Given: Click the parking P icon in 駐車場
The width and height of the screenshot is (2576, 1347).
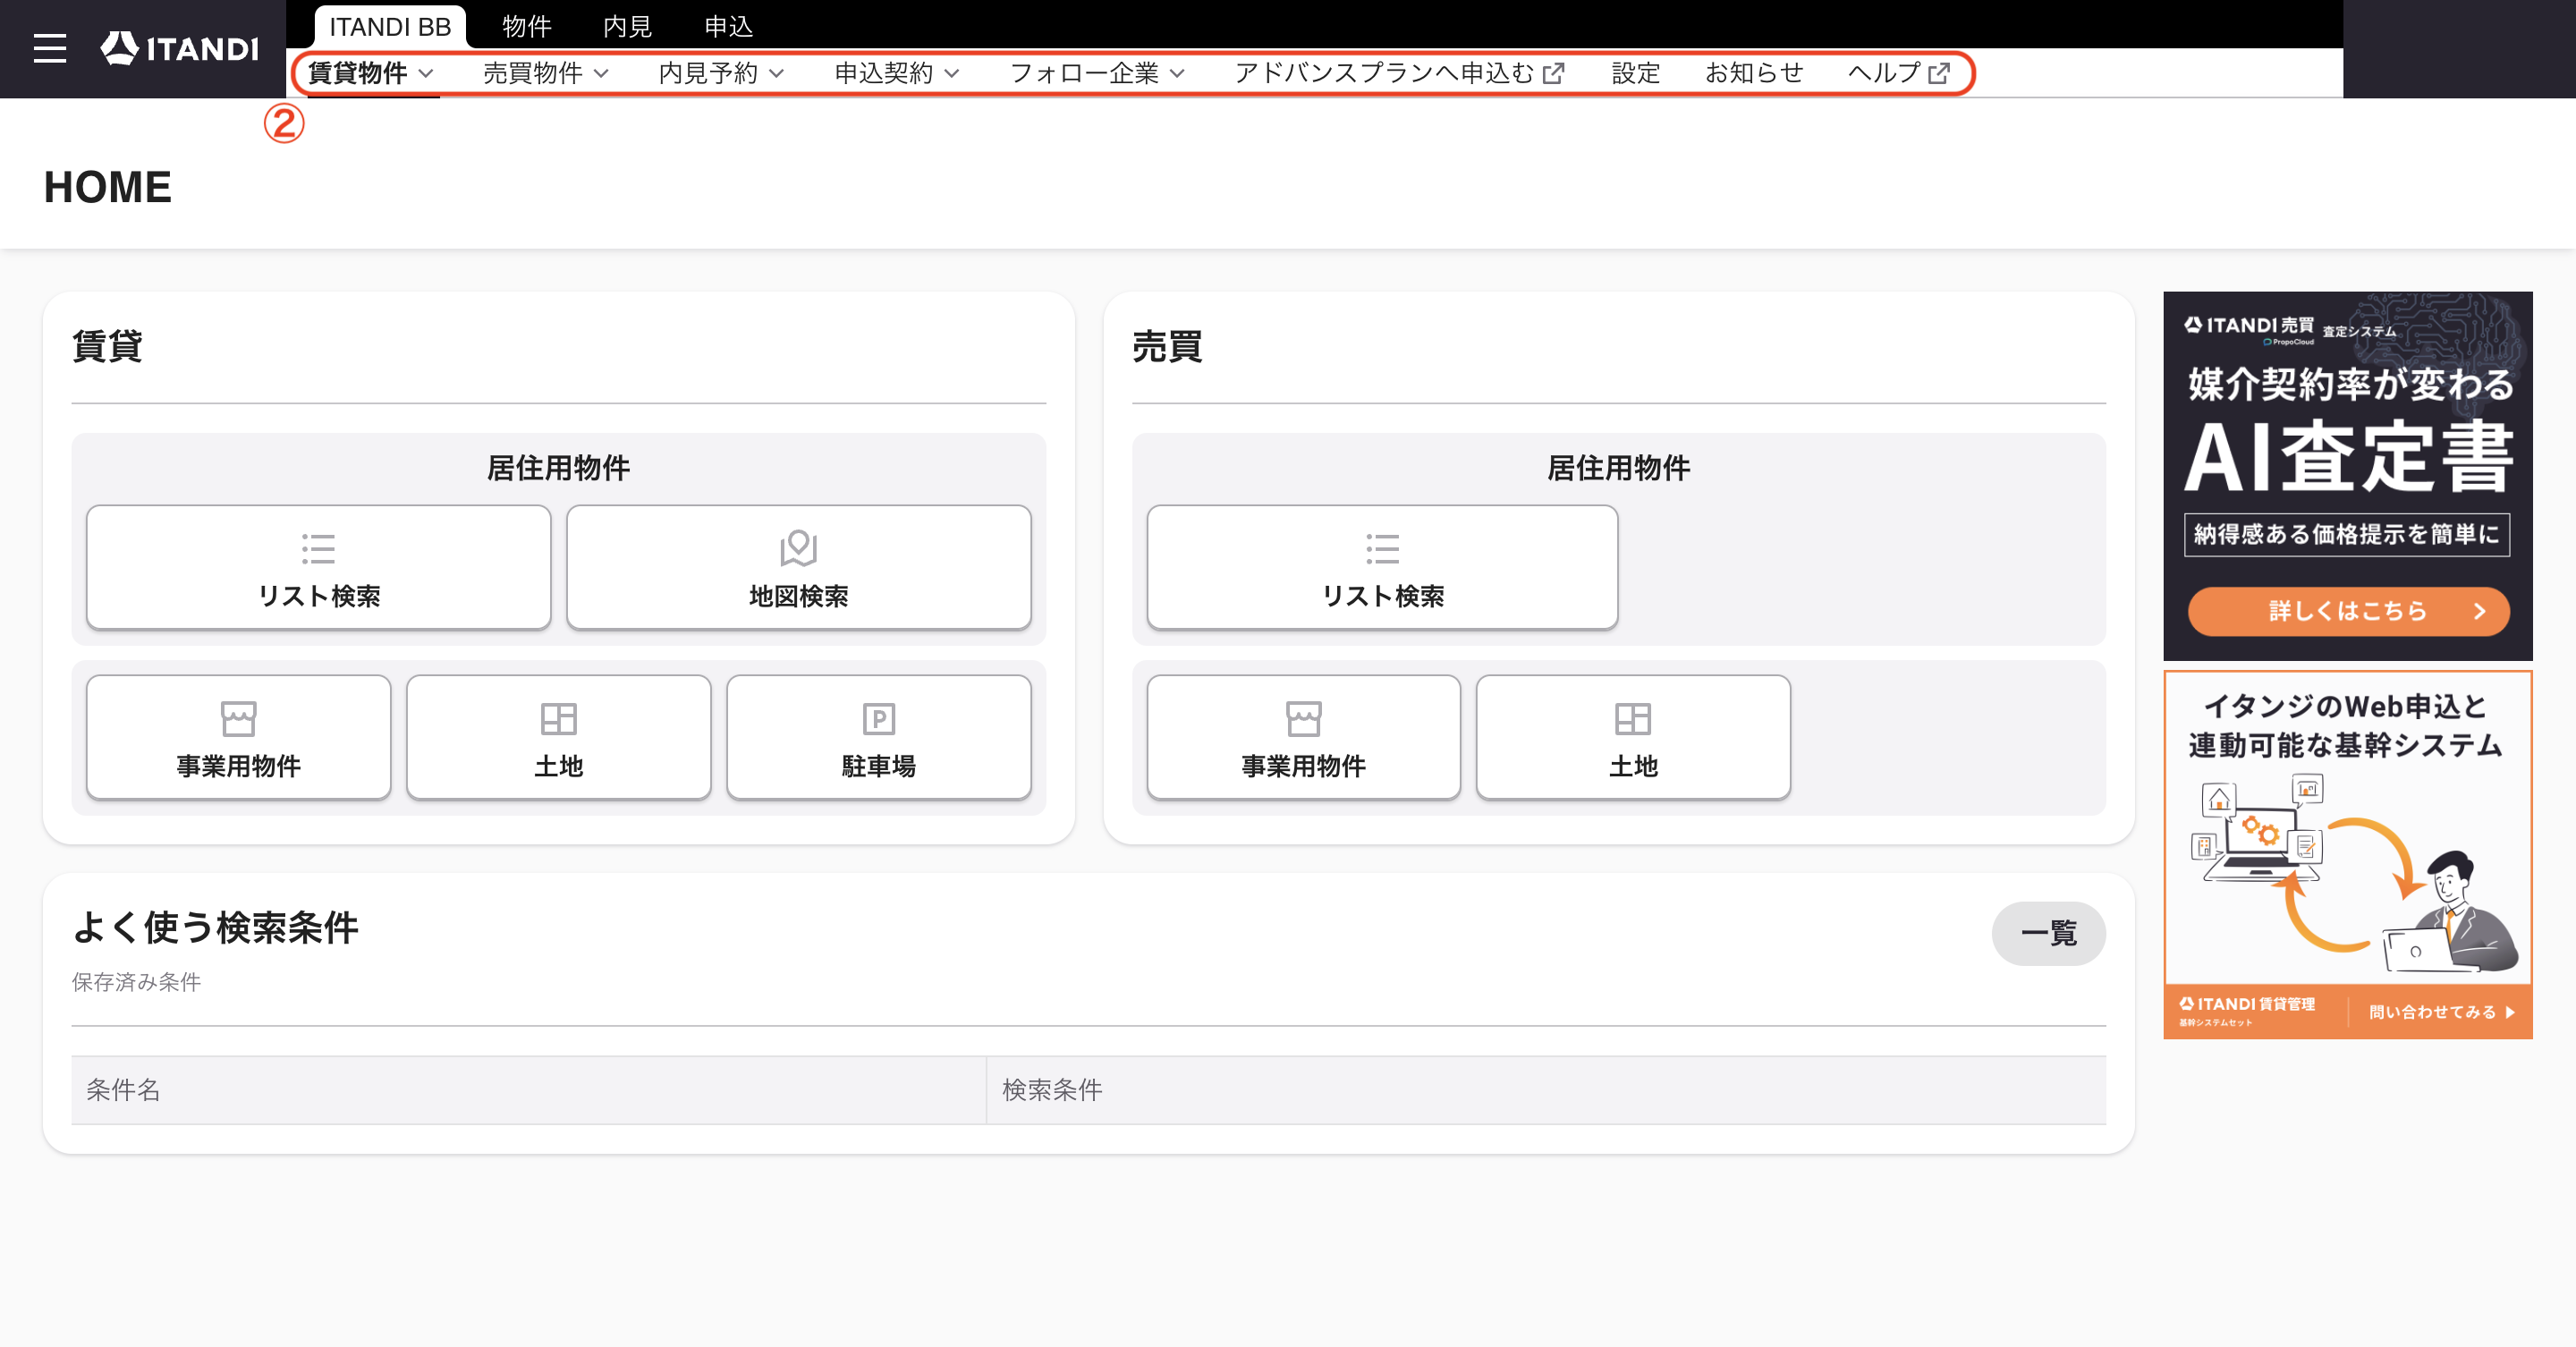Looking at the screenshot, I should coord(879,719).
